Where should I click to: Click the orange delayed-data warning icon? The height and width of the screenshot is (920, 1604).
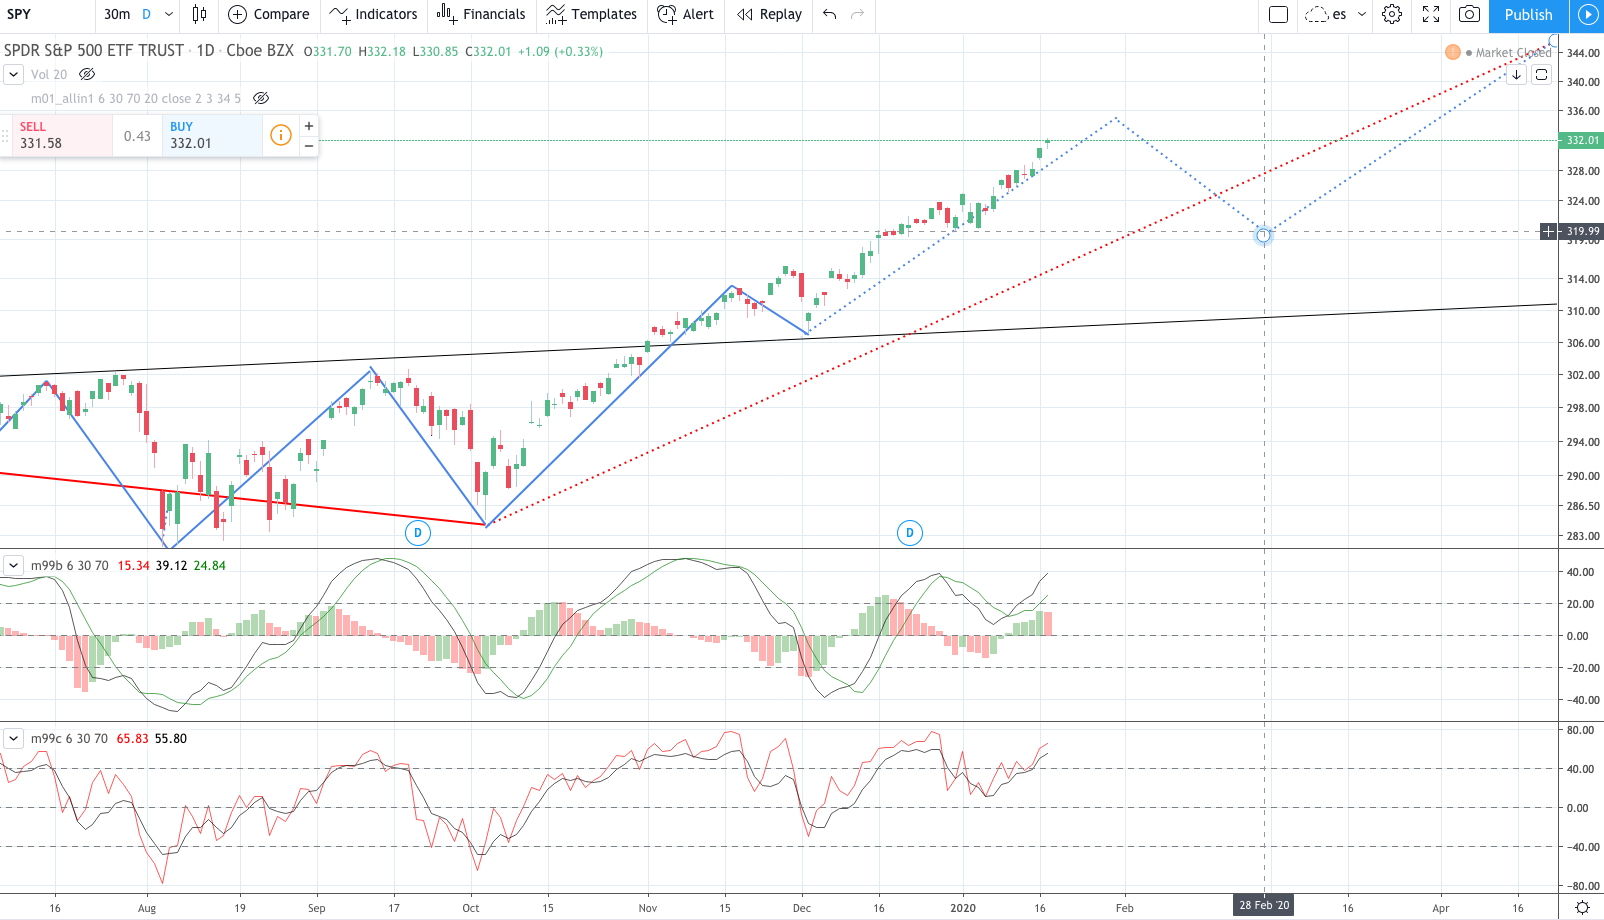(x=1453, y=52)
